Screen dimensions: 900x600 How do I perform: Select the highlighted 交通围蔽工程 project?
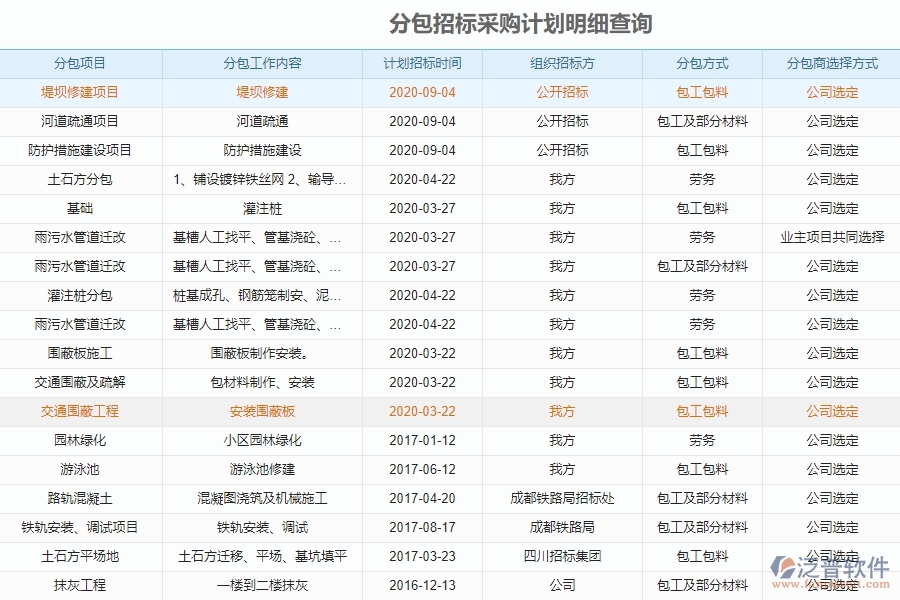81,411
